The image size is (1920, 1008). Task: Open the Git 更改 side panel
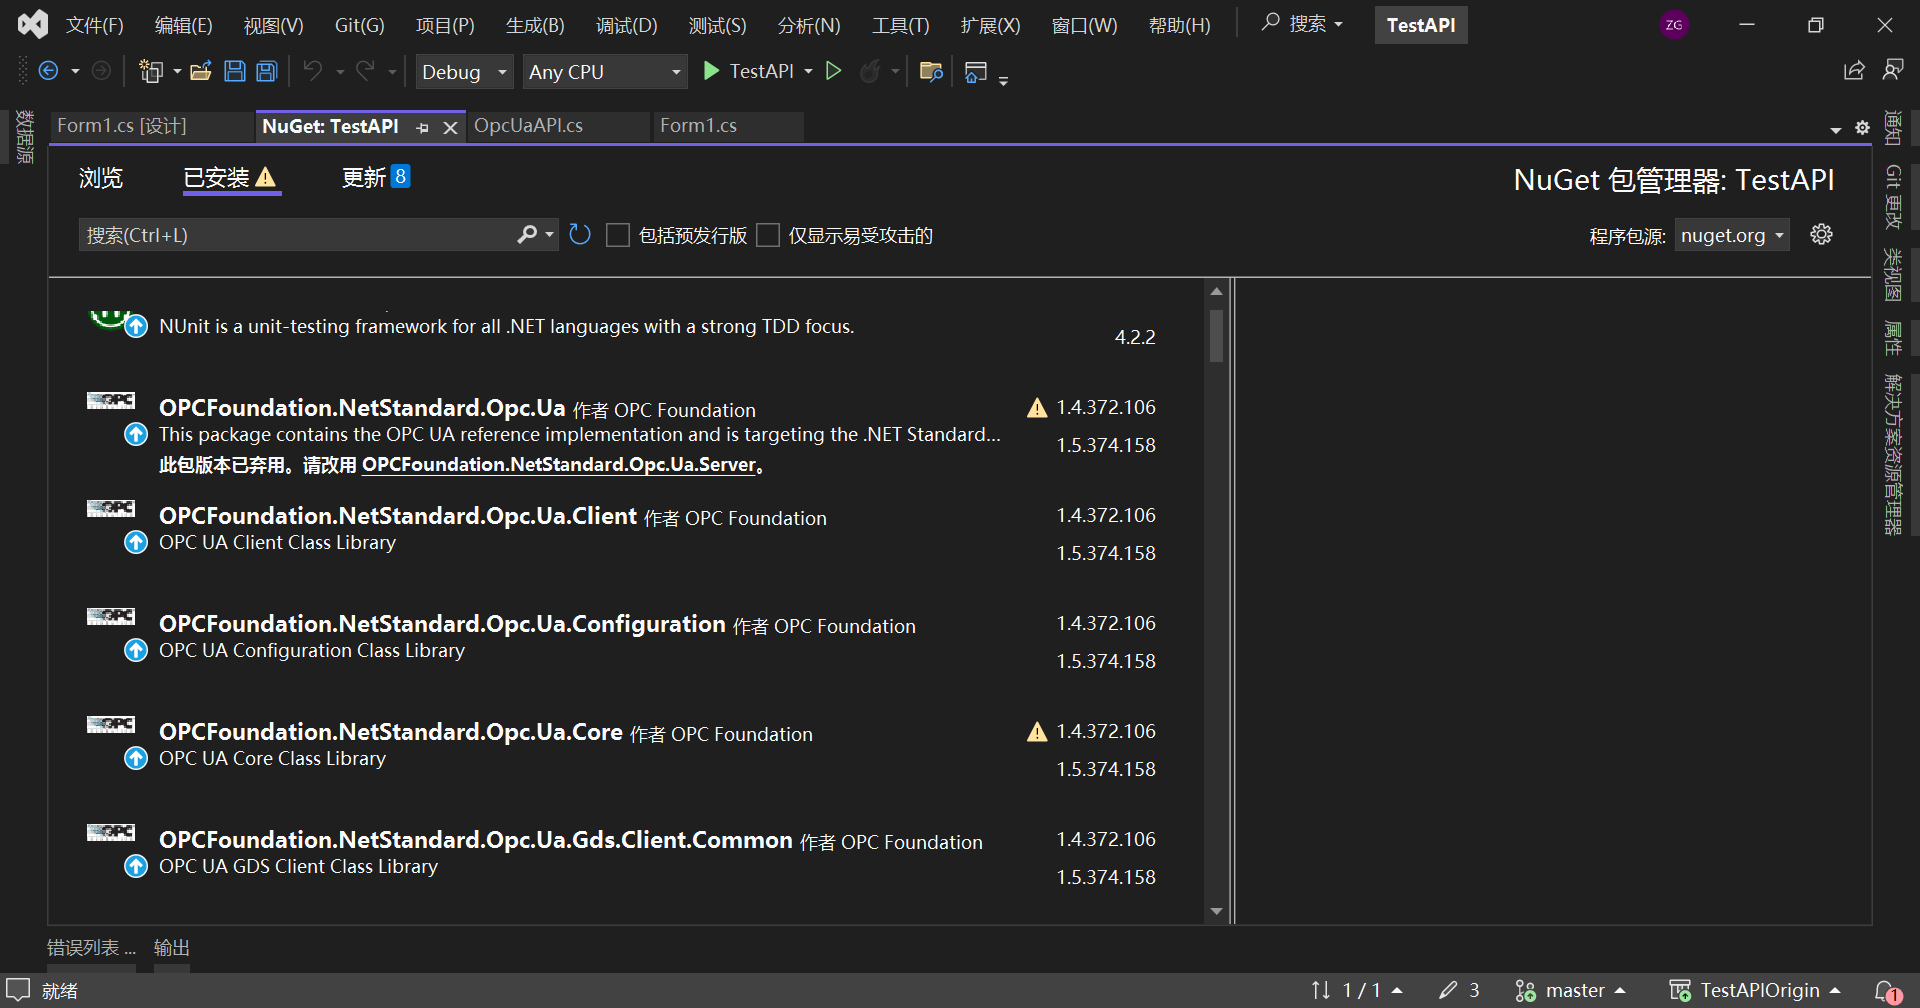tap(1893, 197)
